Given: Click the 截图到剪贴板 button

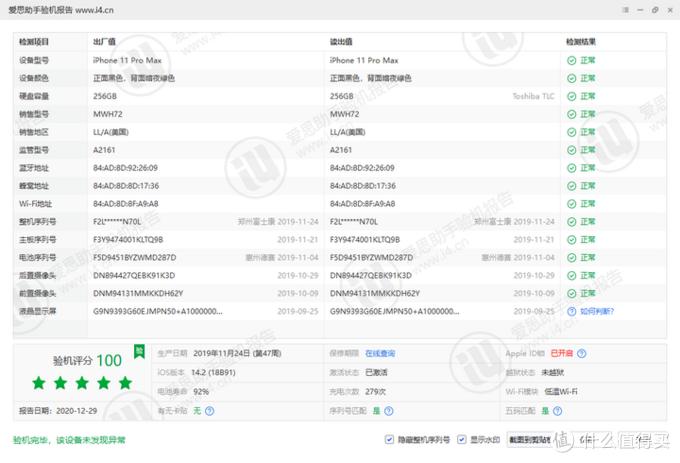Looking at the screenshot, I should tap(530, 440).
